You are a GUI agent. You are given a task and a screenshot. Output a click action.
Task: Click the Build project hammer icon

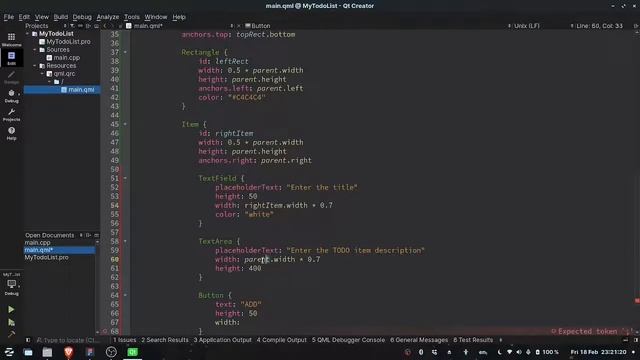[x=11, y=334]
